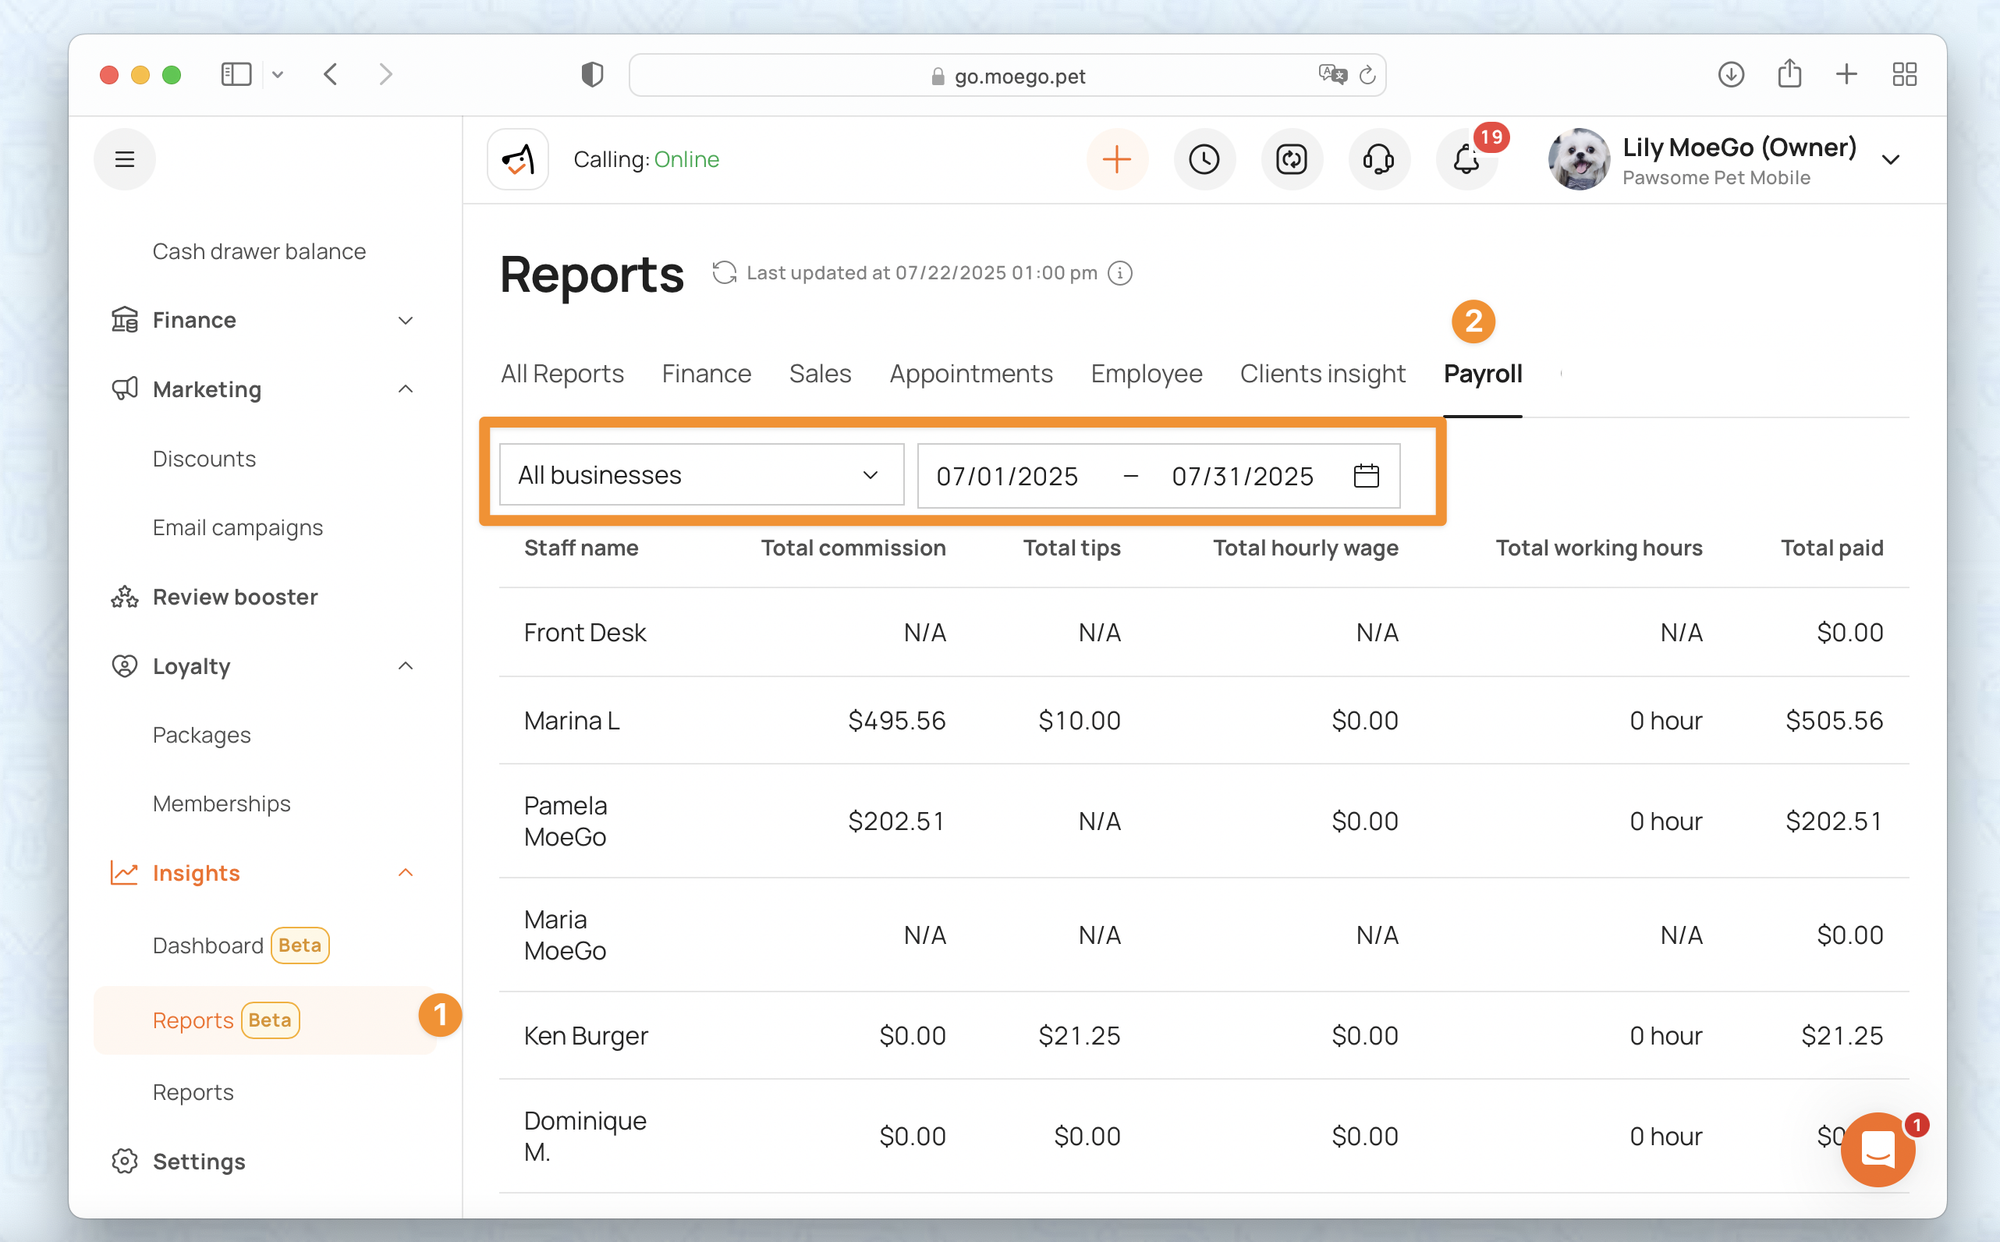
Task: Open the date range calendar icon
Action: pyautogui.click(x=1366, y=476)
